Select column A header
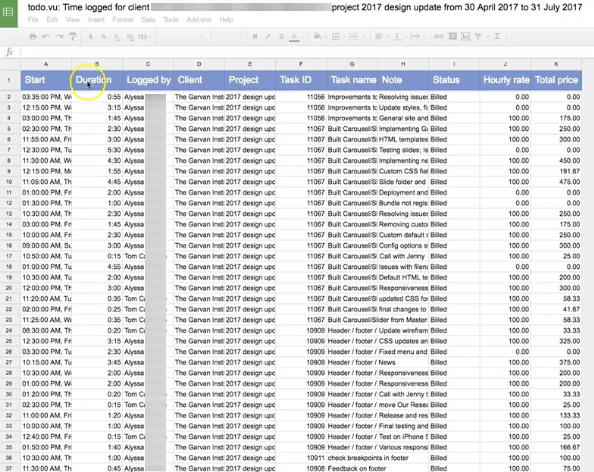This screenshot has width=594, height=472. 46,64
